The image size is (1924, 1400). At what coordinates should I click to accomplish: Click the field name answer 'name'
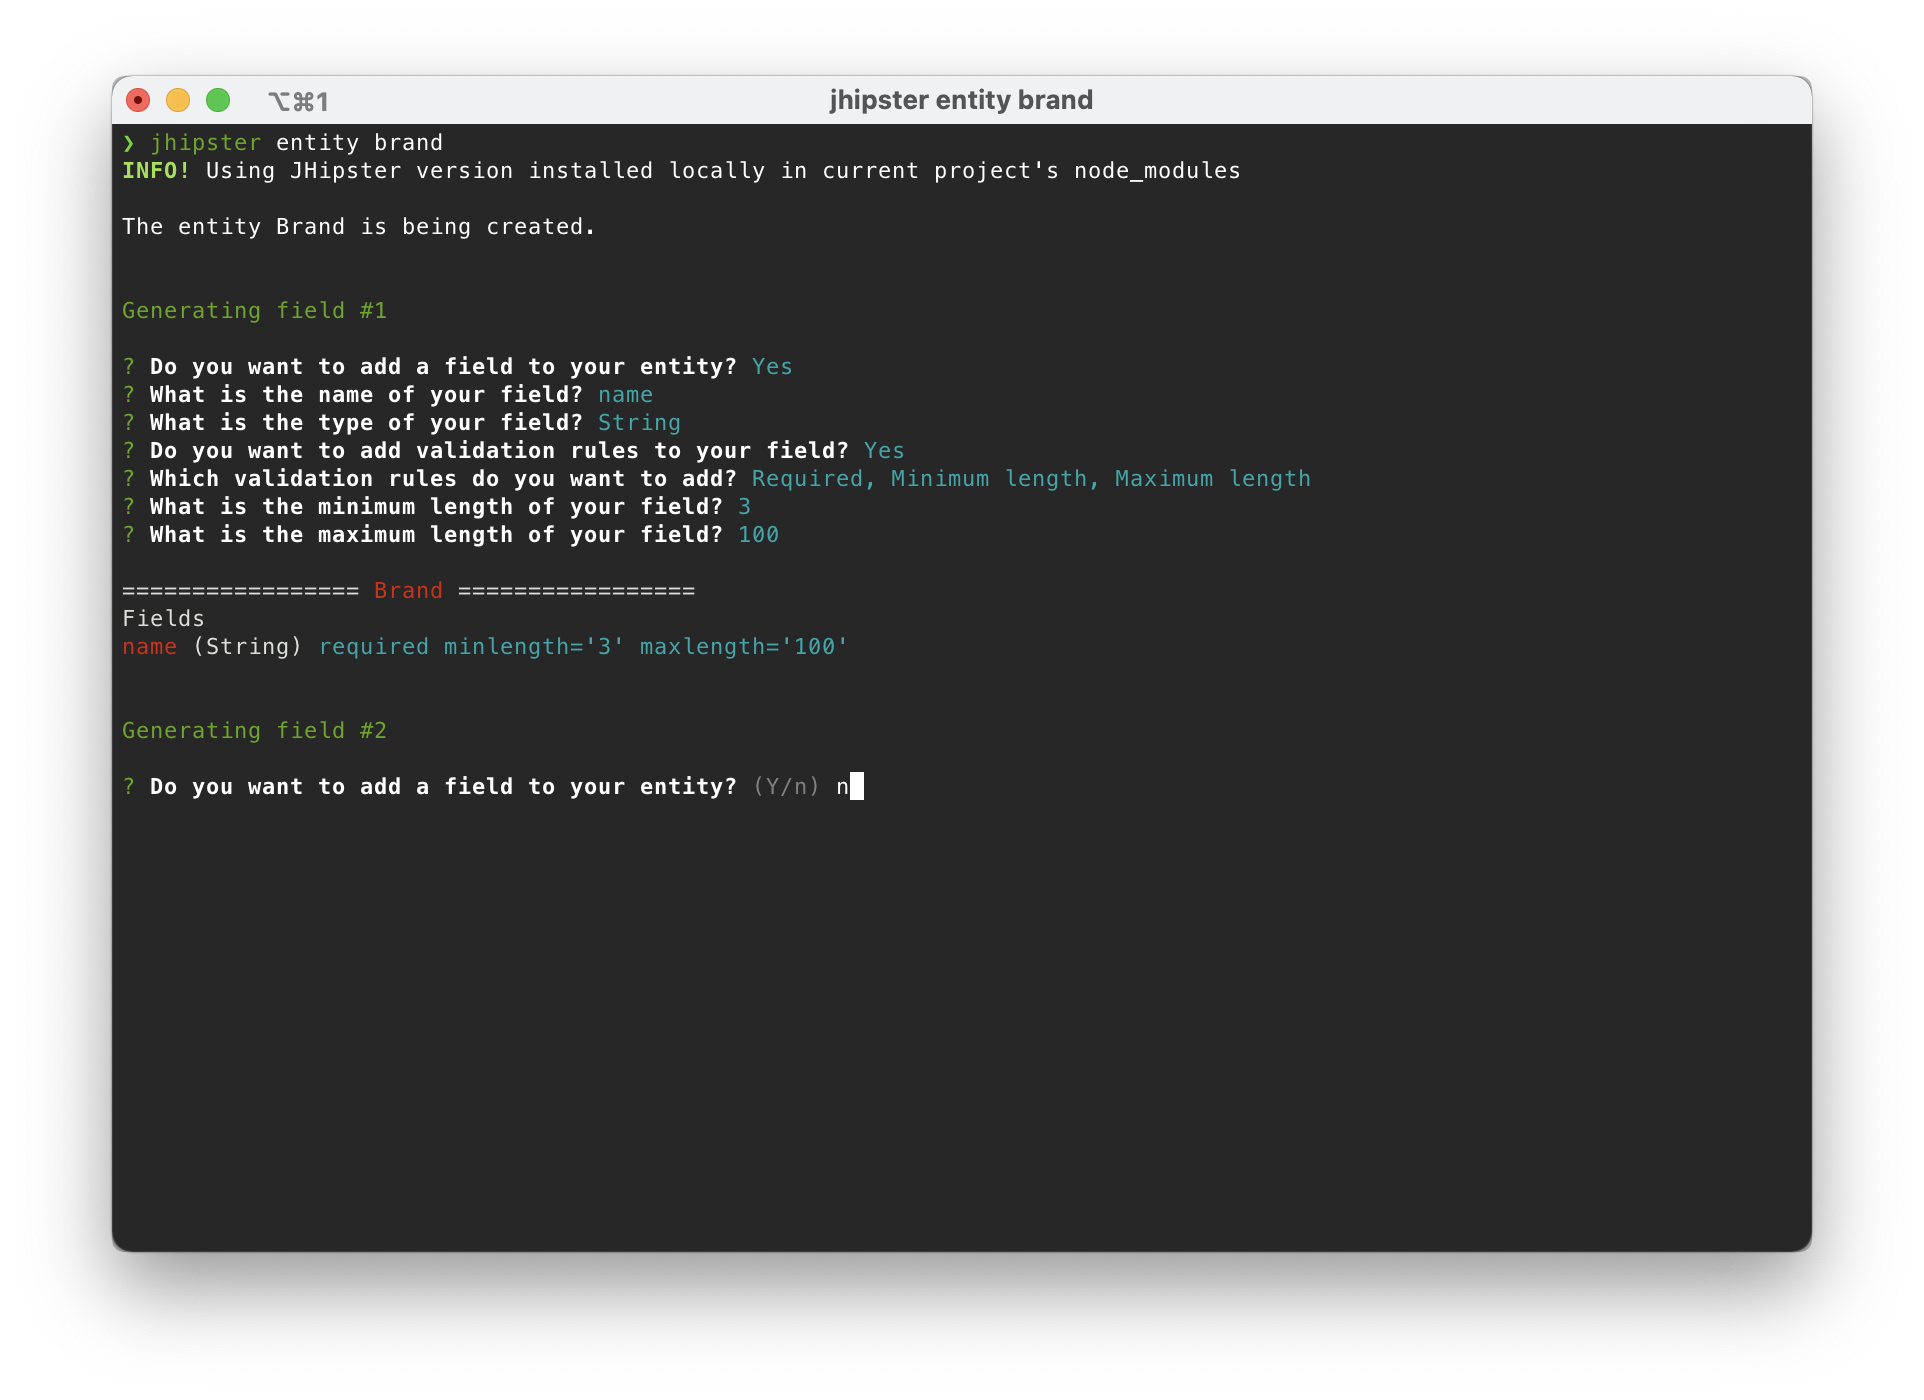625,395
